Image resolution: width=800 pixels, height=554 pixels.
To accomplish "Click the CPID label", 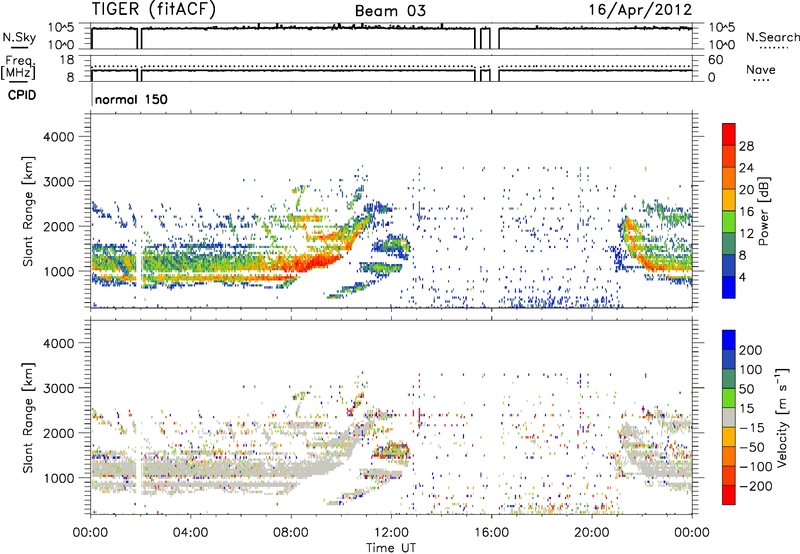I will click(22, 95).
